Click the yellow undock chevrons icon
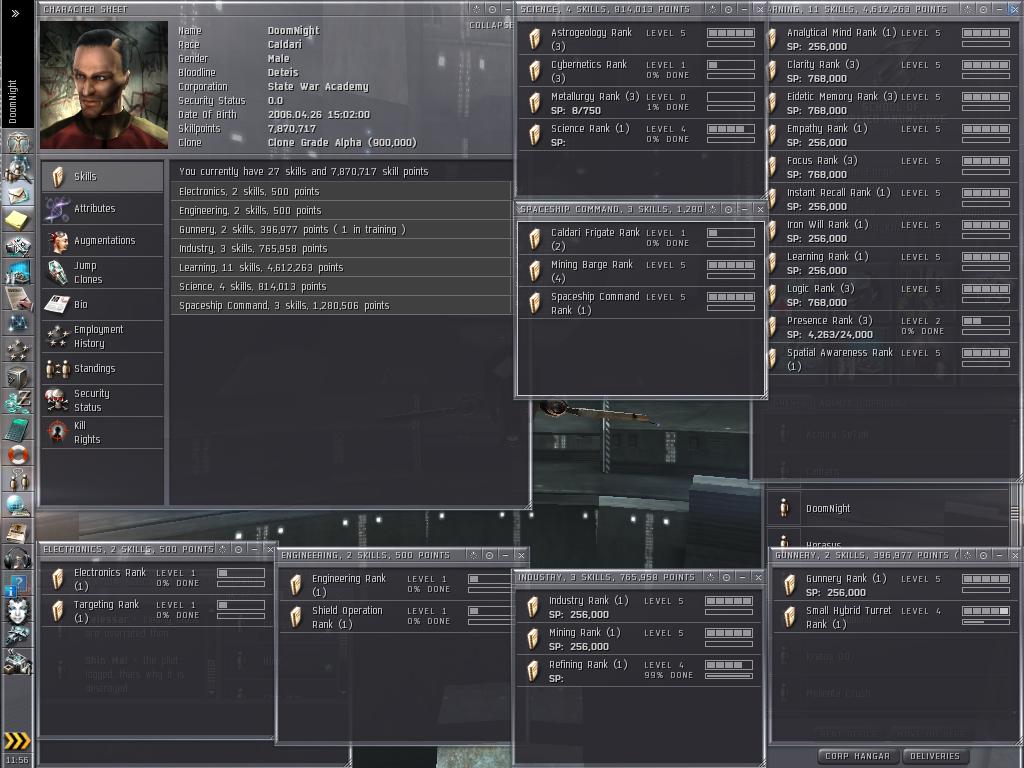 17,741
